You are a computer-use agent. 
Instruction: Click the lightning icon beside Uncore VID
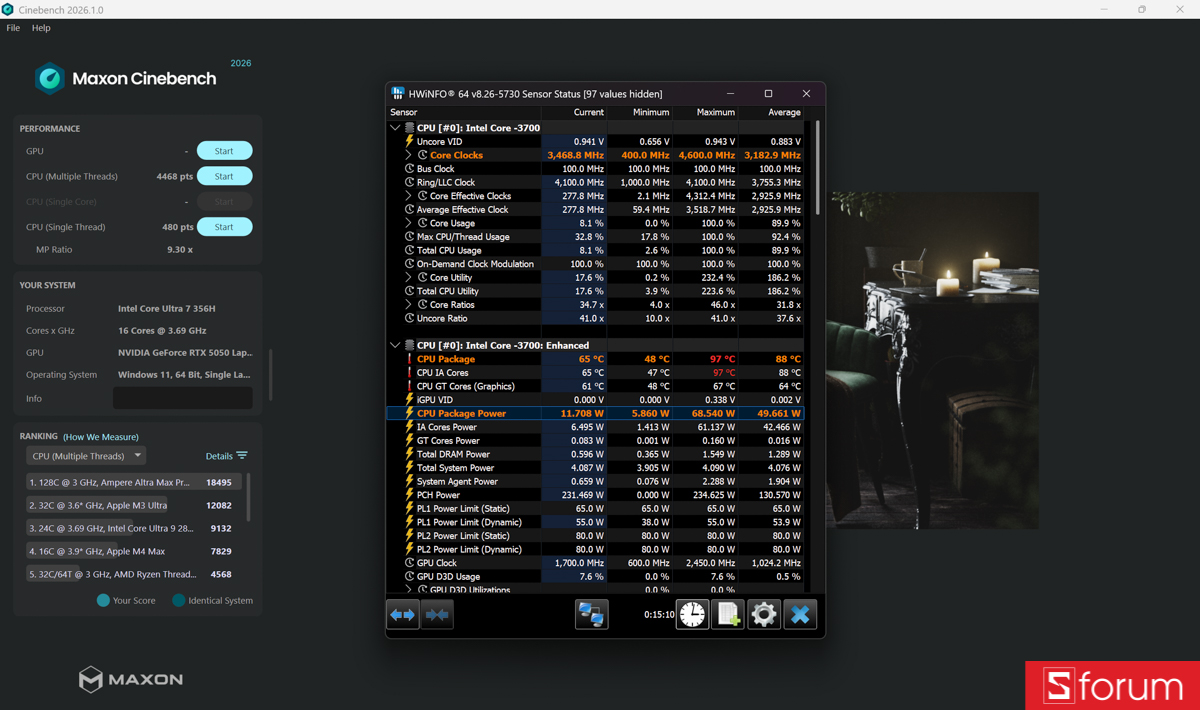[409, 142]
